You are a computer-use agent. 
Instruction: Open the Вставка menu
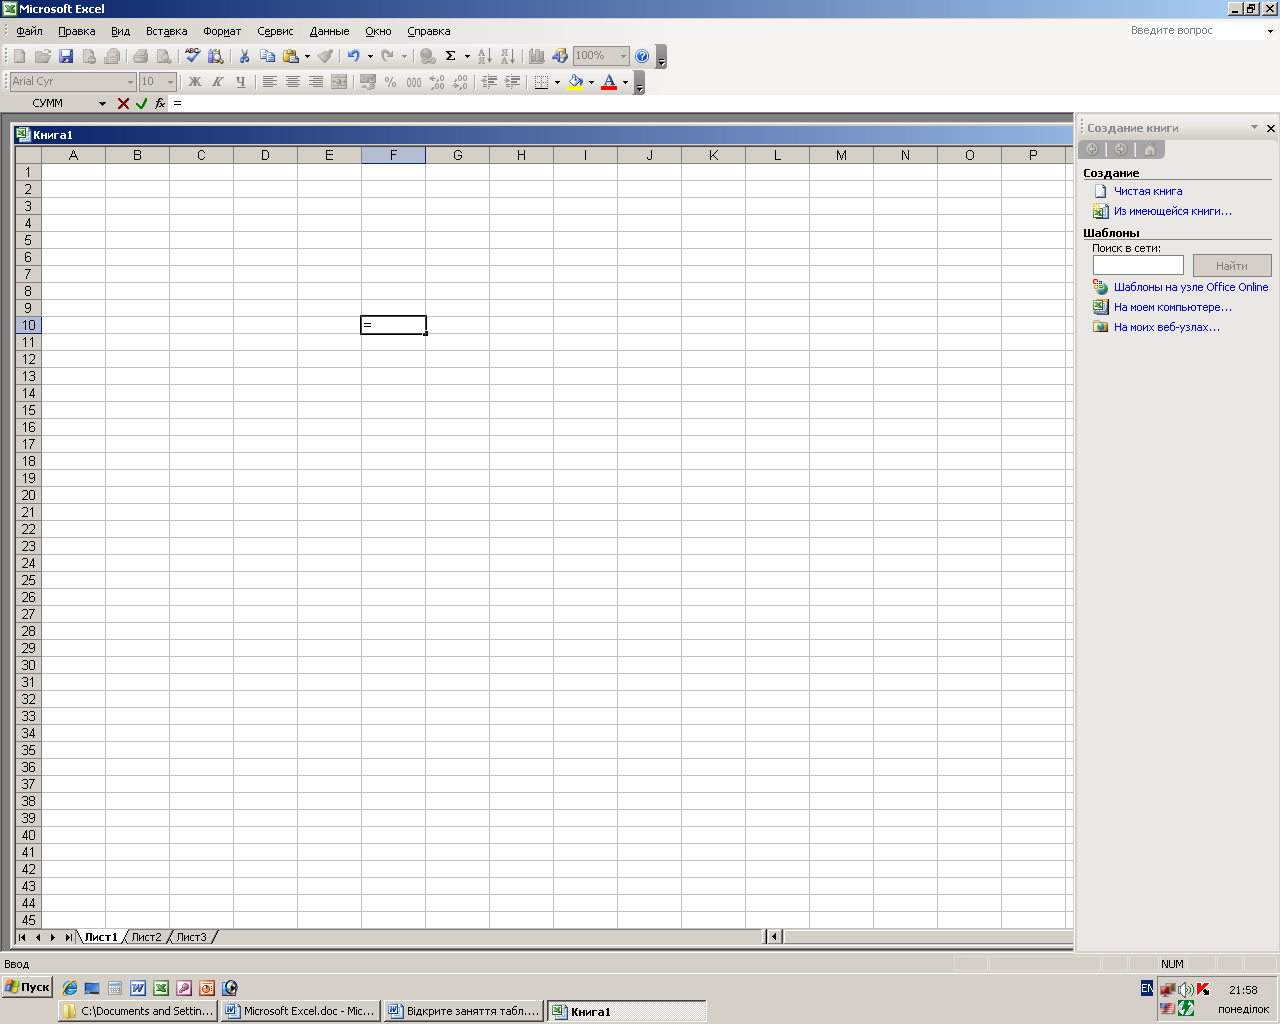[166, 31]
